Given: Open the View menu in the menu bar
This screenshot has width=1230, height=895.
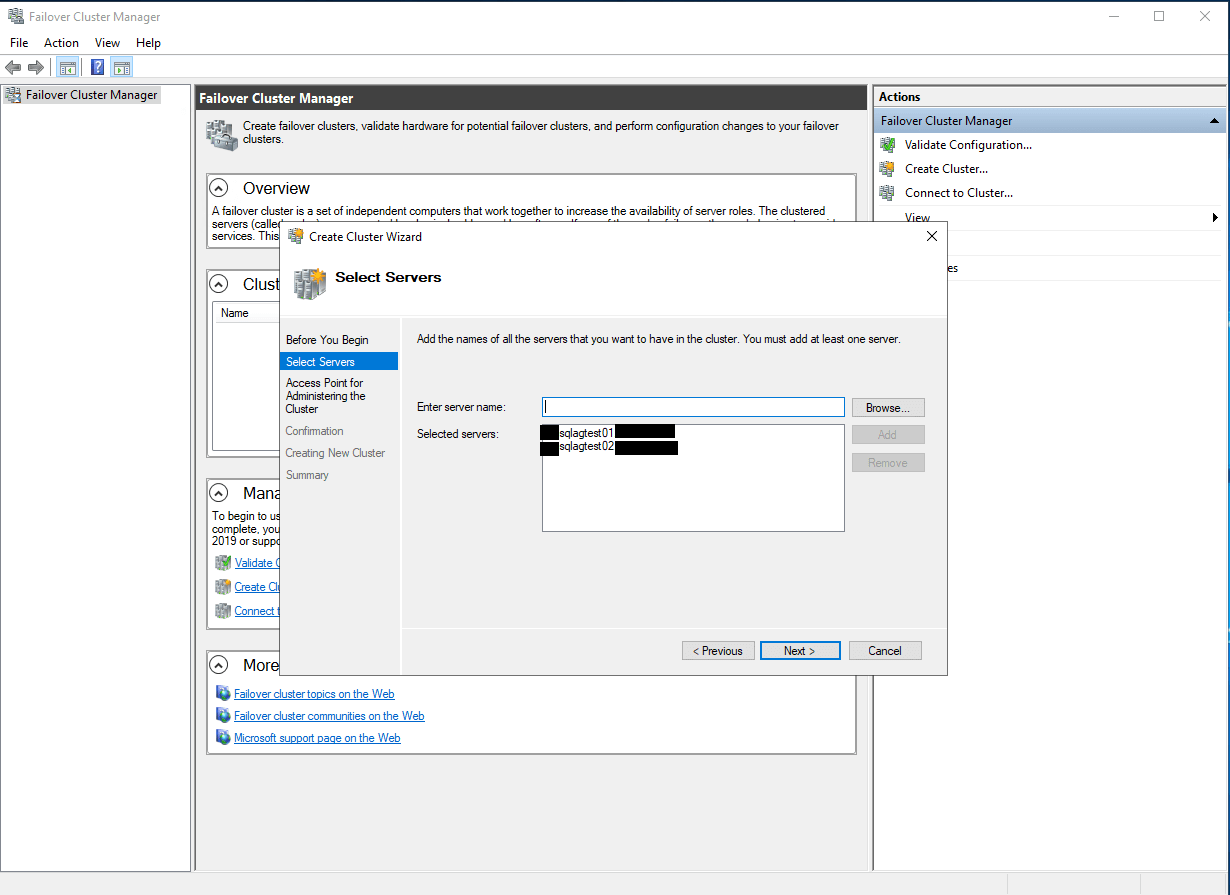Looking at the screenshot, I should [107, 43].
